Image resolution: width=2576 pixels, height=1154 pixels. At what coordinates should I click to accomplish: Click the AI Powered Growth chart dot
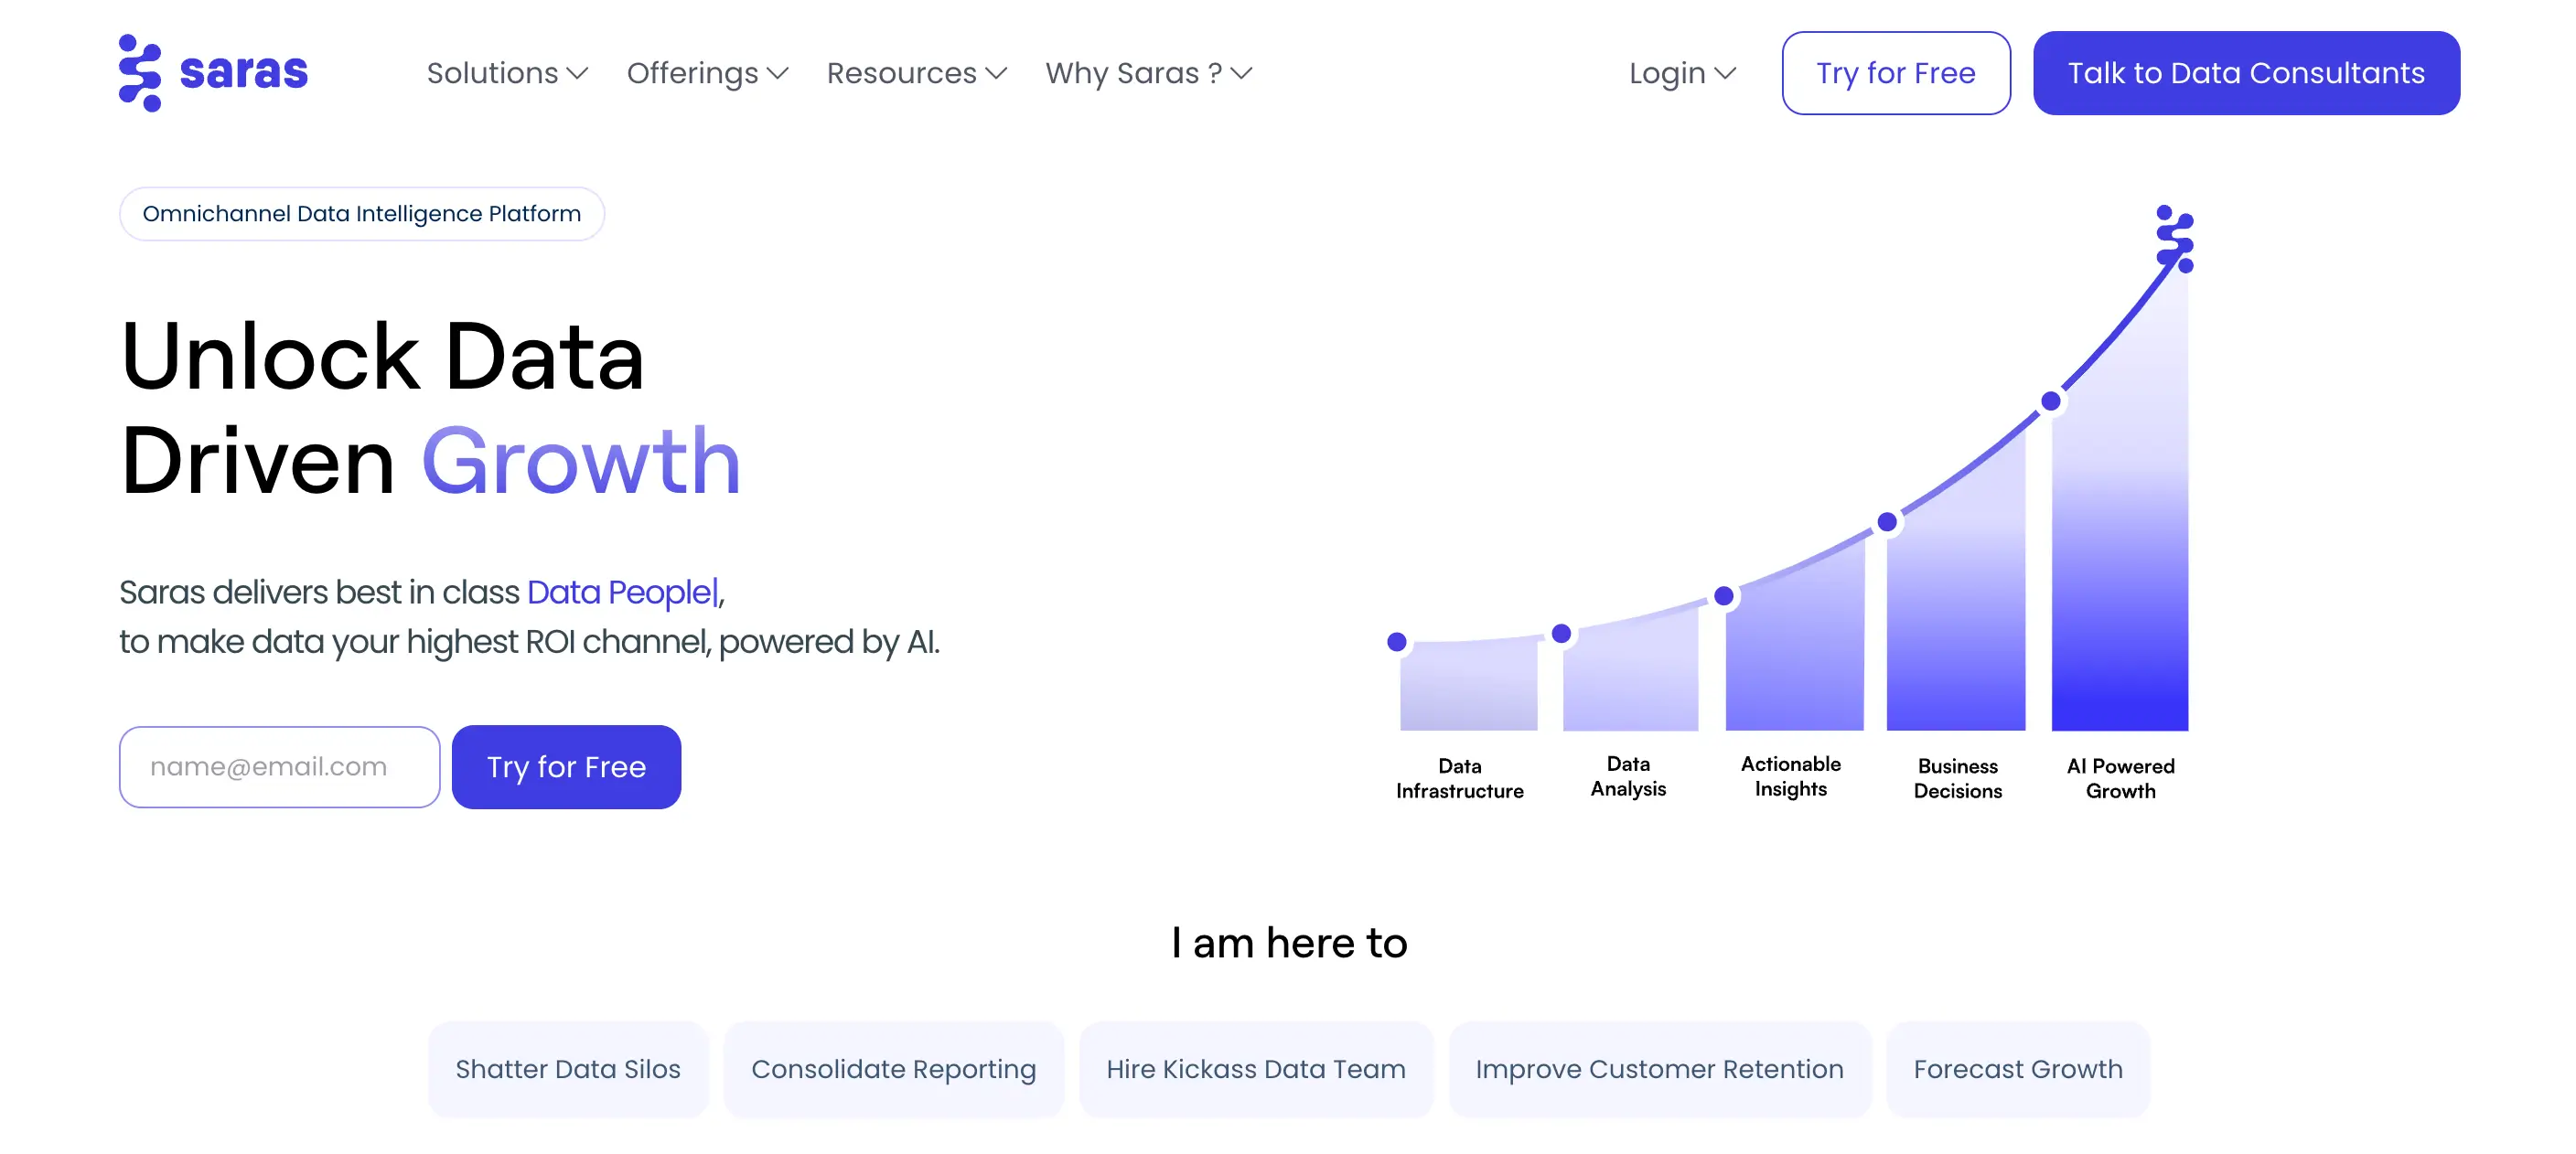[x=2051, y=401]
